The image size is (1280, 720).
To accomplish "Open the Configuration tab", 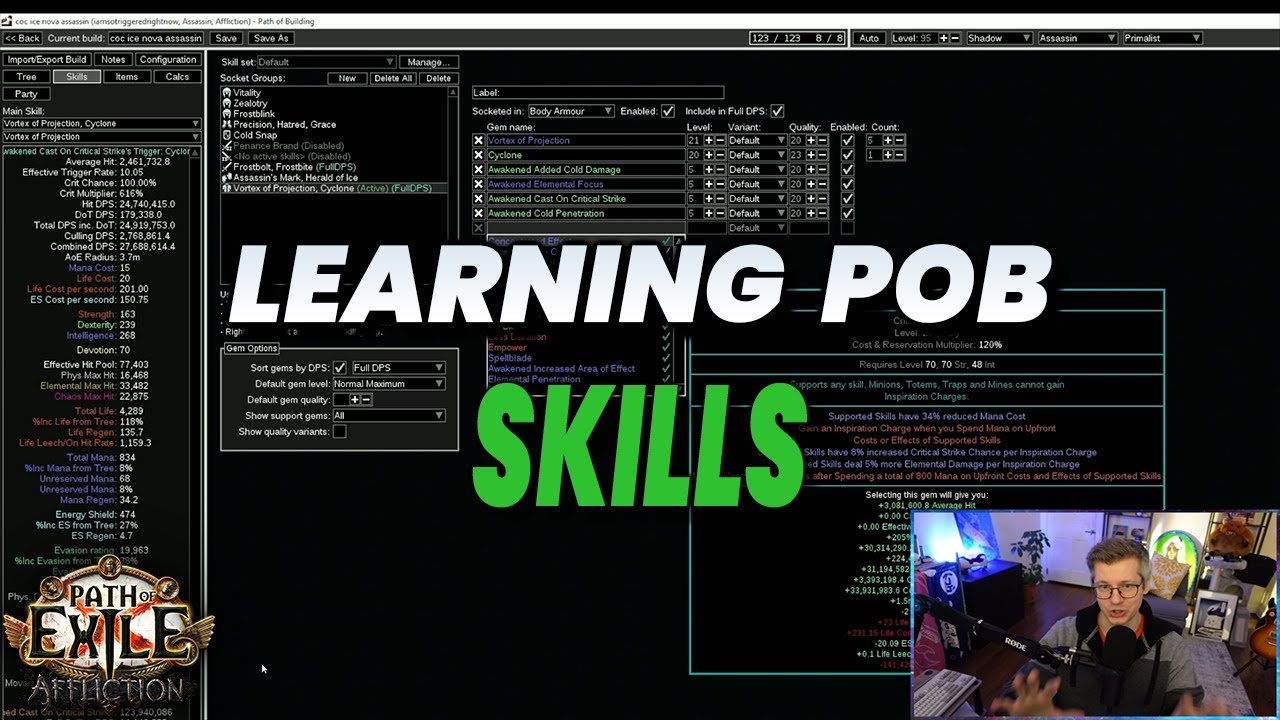I will point(168,60).
